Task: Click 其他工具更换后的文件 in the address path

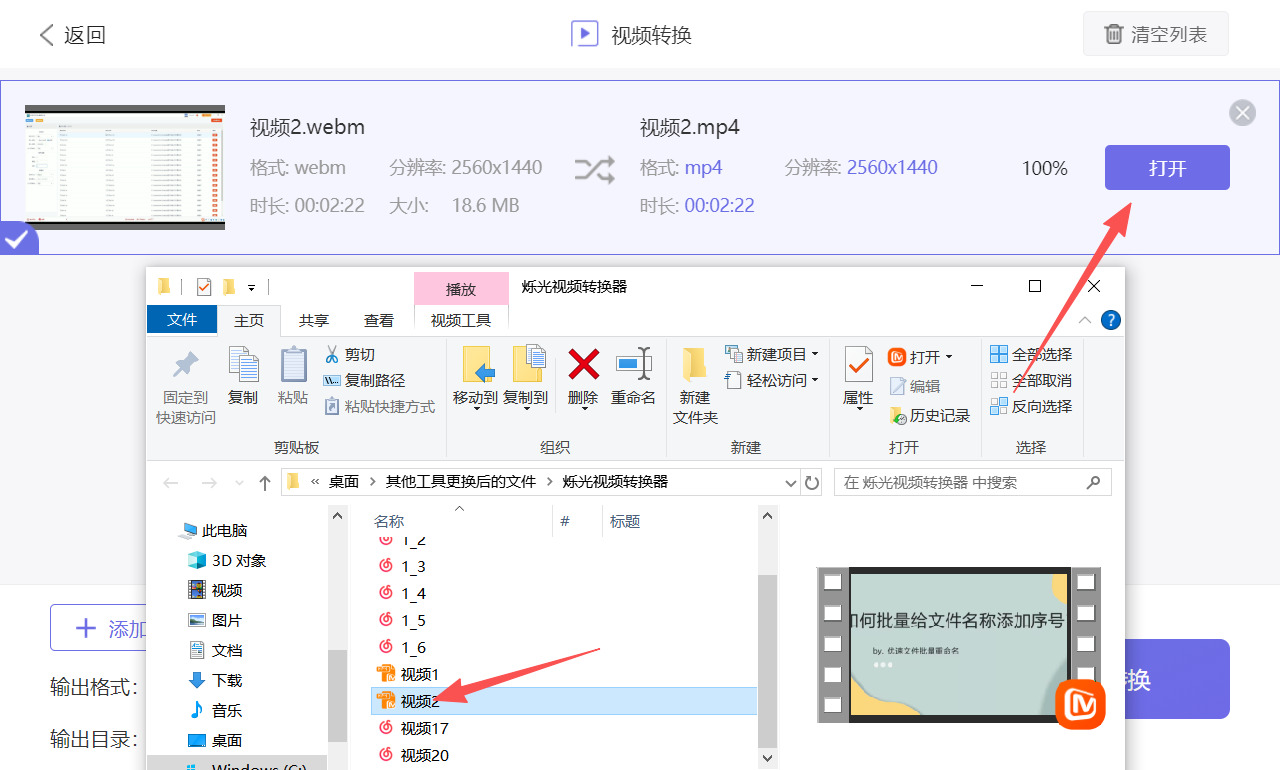Action: (461, 482)
